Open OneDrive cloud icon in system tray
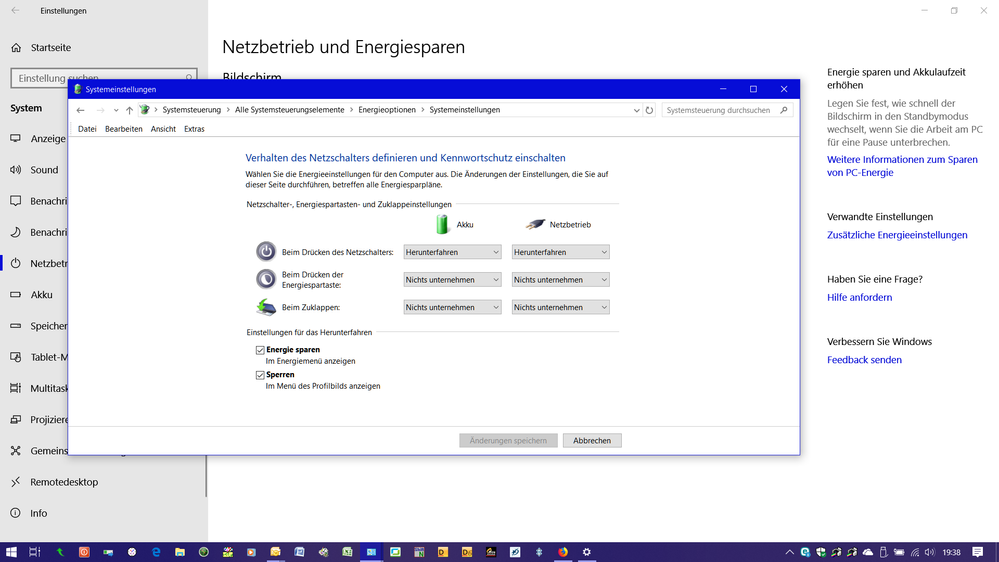The width and height of the screenshot is (999, 562). (868, 552)
